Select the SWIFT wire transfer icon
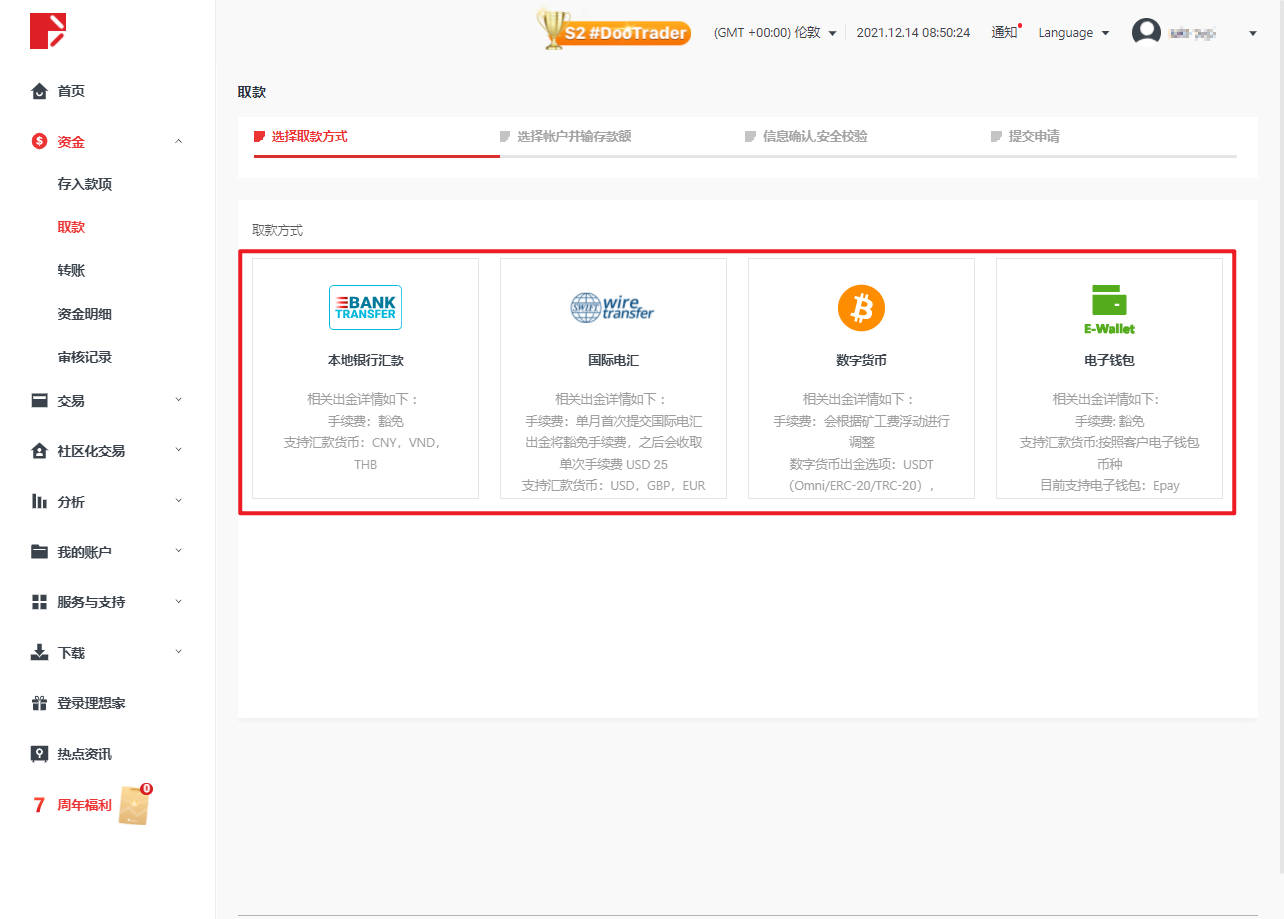This screenshot has height=919, width=1284. click(x=612, y=307)
